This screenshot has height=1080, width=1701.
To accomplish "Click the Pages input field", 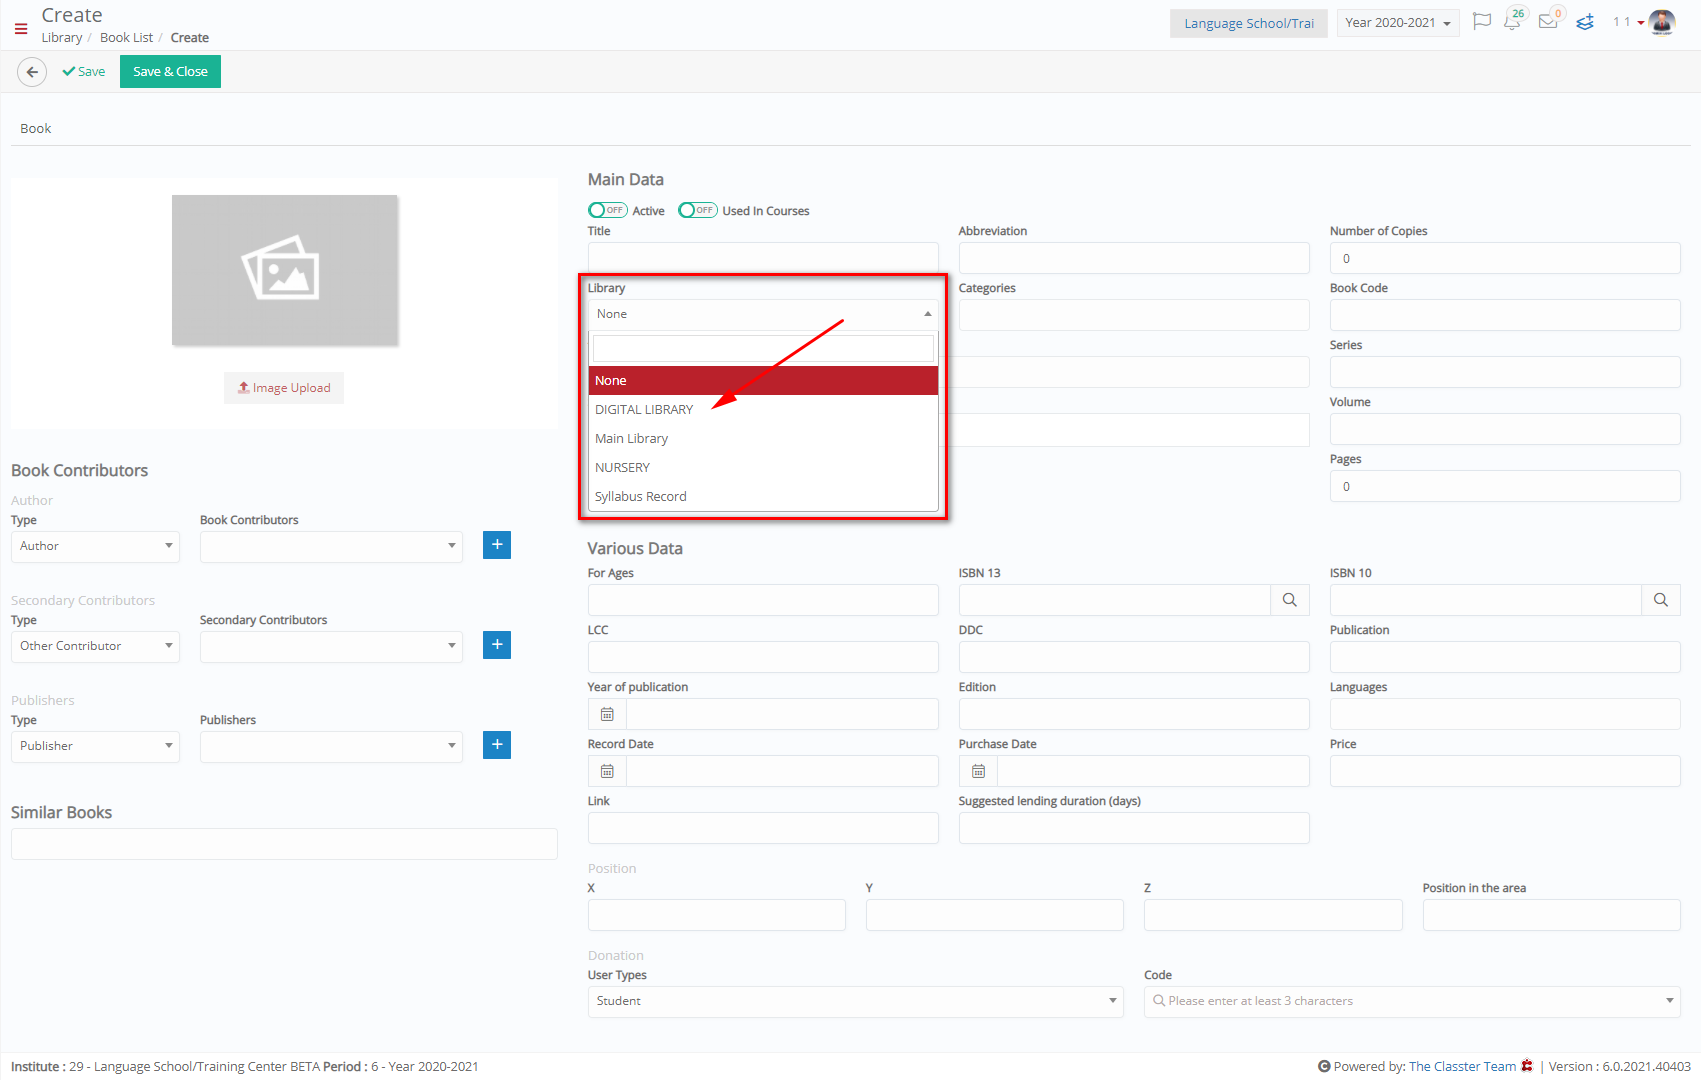I will coord(1505,486).
